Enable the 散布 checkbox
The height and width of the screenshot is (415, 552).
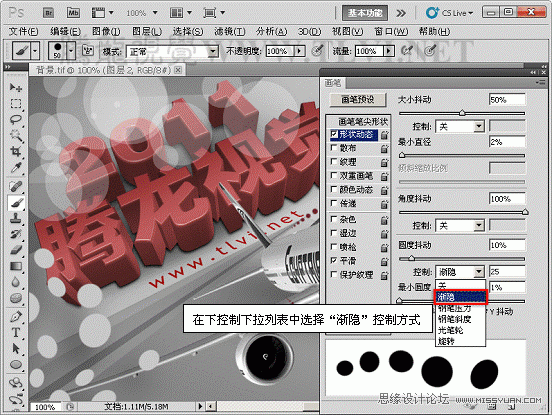point(334,148)
